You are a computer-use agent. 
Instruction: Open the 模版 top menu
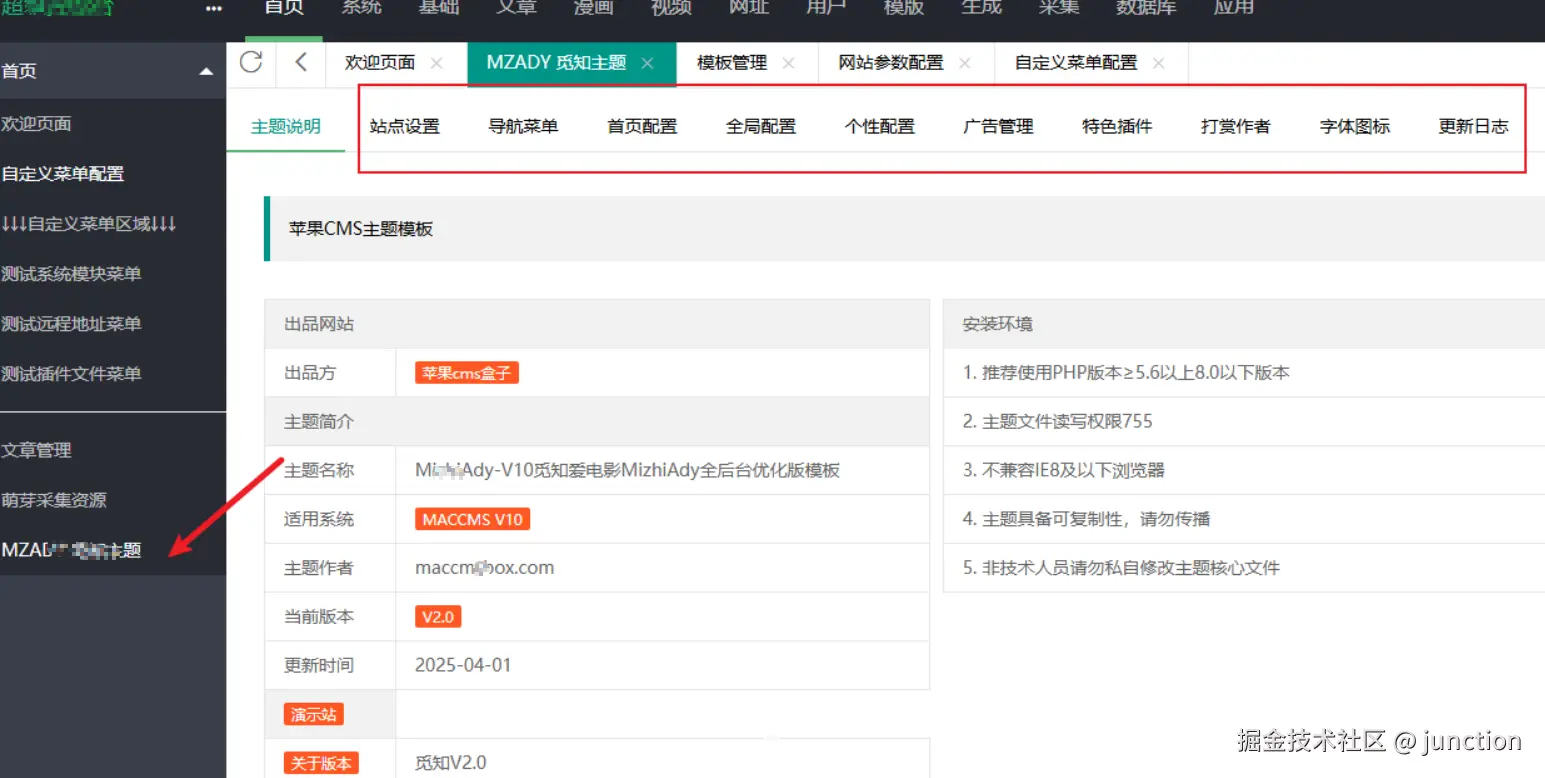[903, 7]
